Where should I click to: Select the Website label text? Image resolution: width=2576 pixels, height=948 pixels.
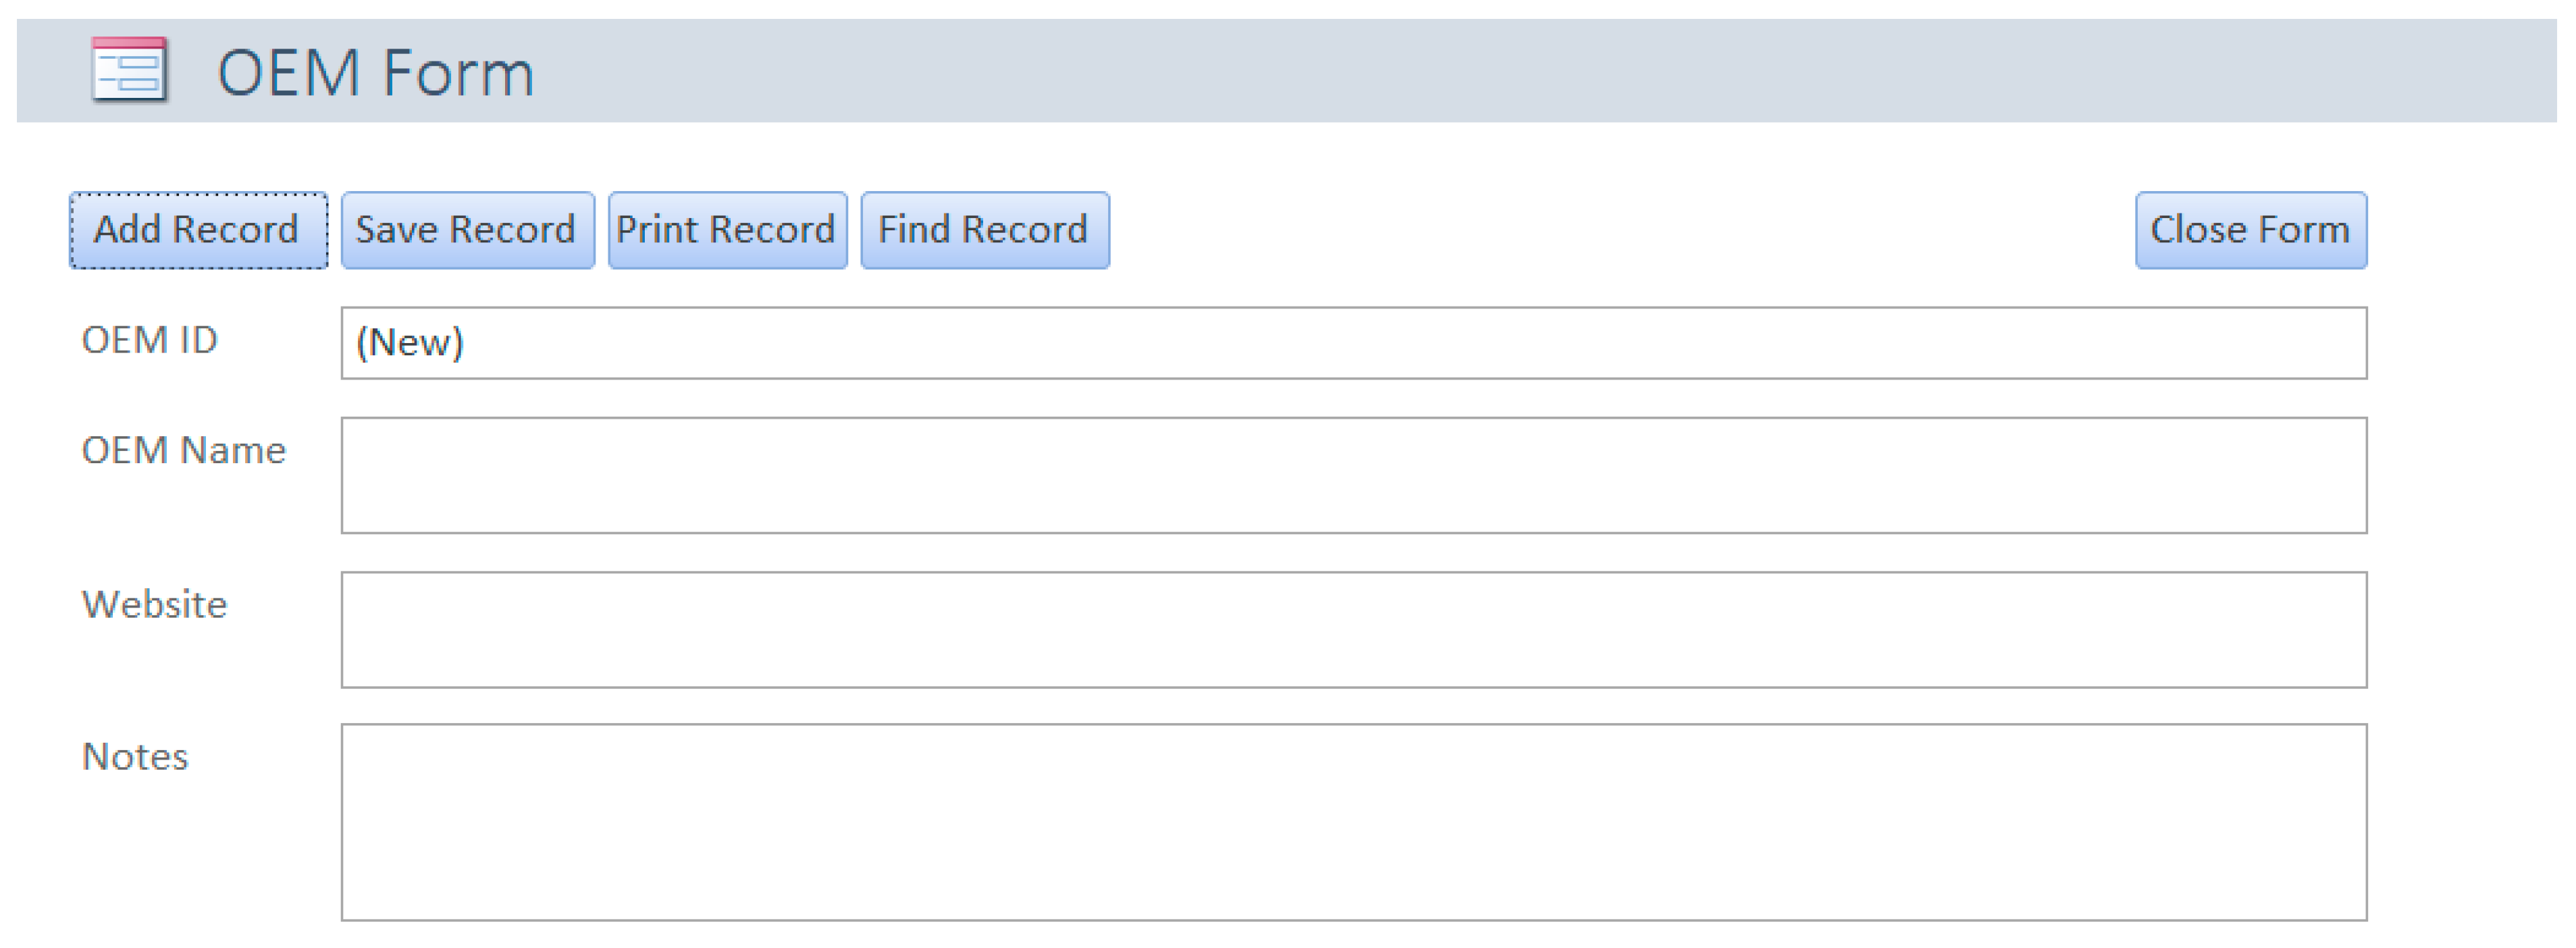(155, 605)
